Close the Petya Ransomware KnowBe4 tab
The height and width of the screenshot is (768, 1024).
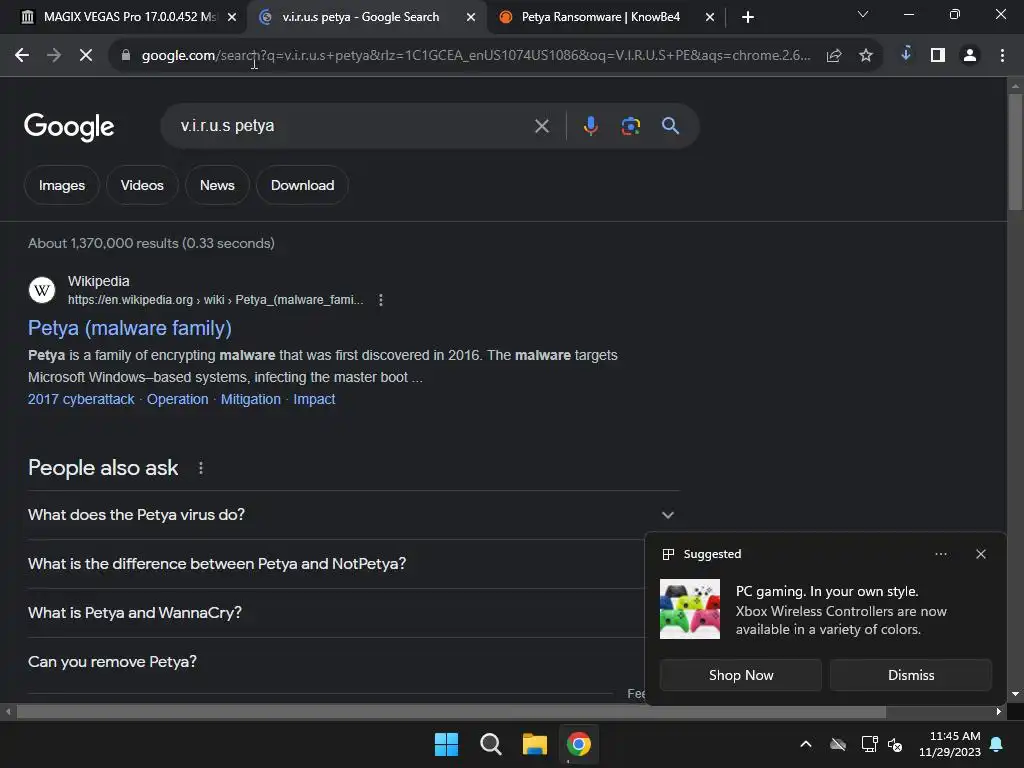710,17
